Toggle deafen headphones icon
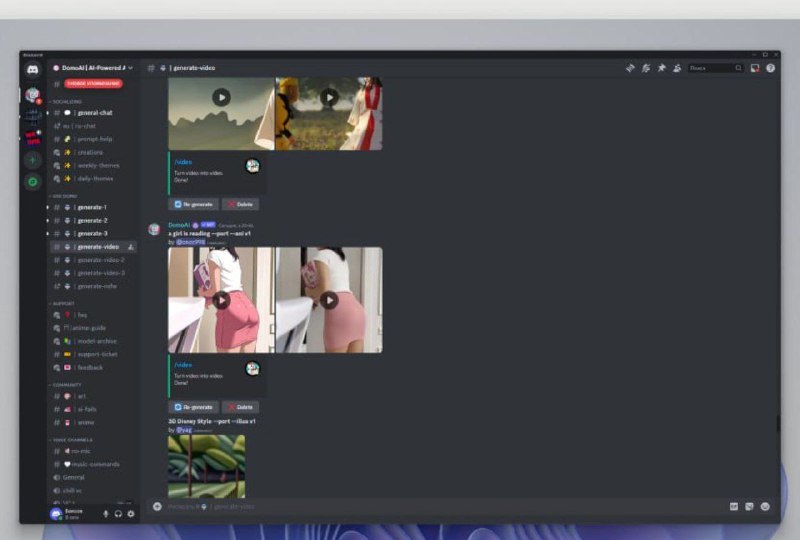 click(118, 514)
